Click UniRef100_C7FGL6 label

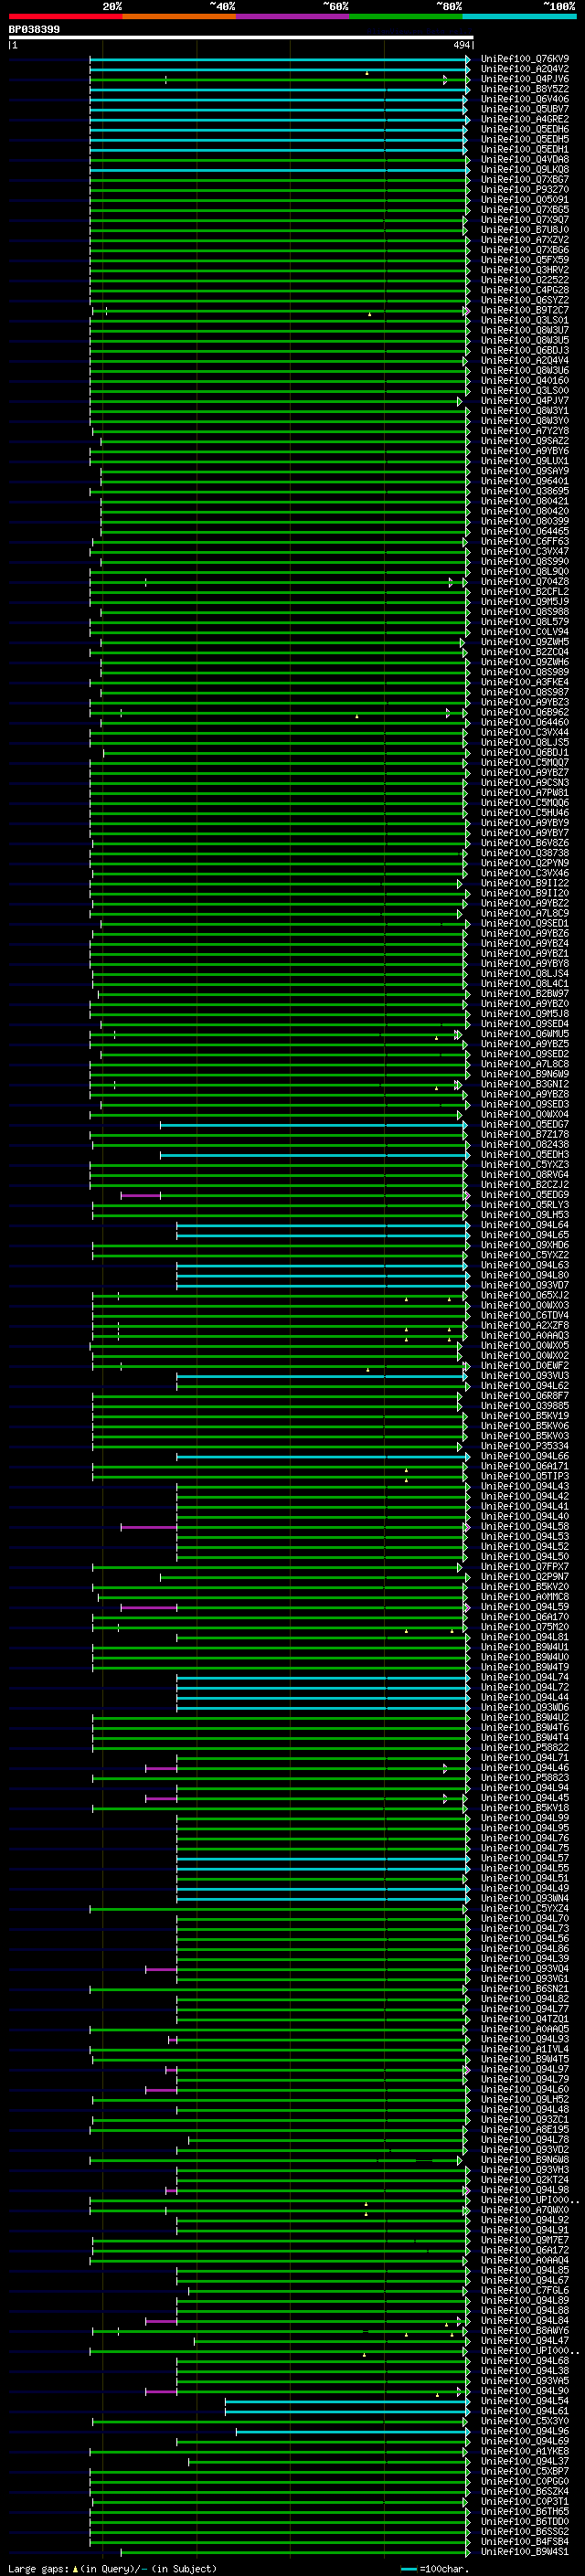click(525, 2290)
